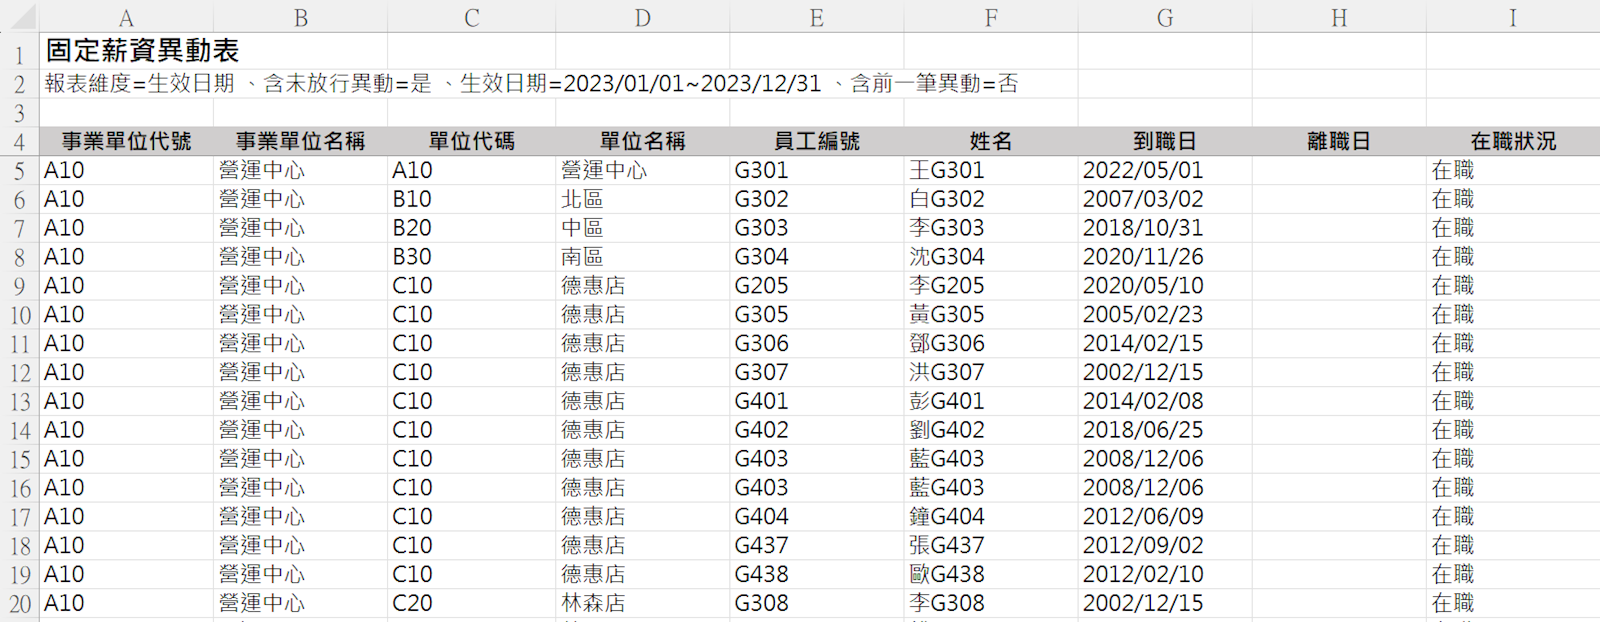Select the date cell 2012/09/02
Image resolution: width=1600 pixels, height=622 pixels.
click(1143, 546)
